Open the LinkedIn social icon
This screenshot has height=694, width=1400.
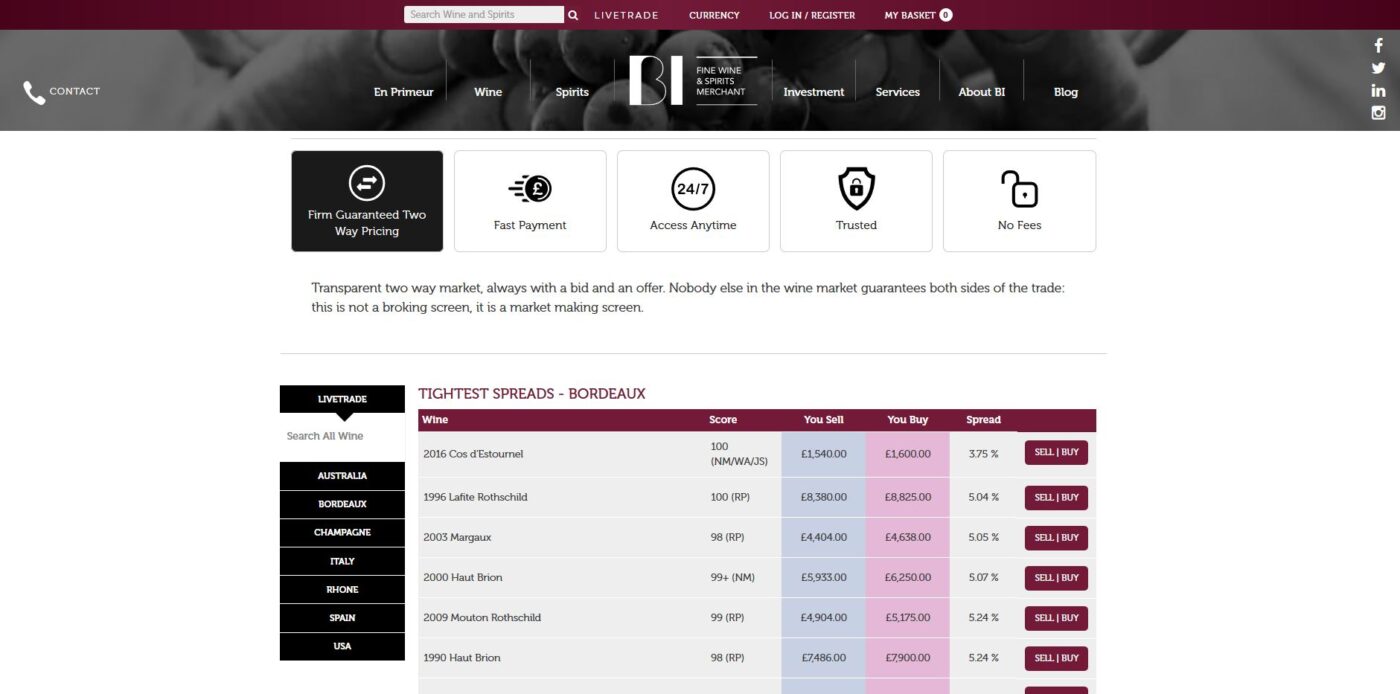pos(1378,90)
